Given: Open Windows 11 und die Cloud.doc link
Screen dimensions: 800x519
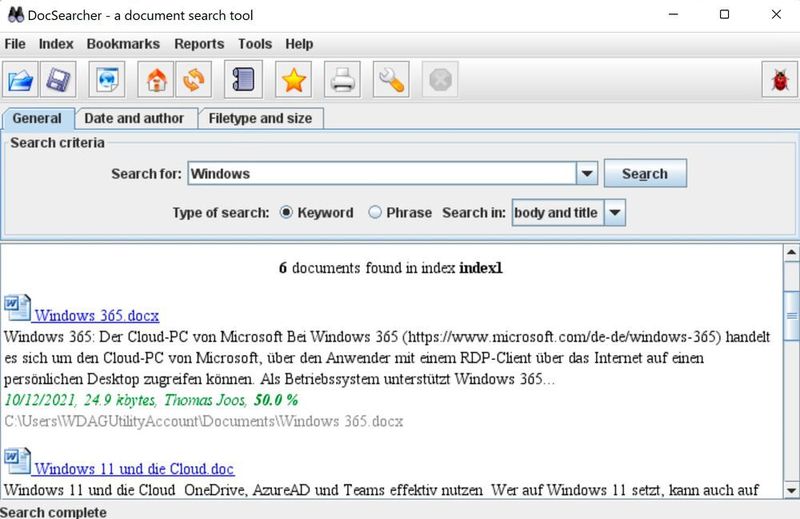Looking at the screenshot, I should (x=134, y=468).
